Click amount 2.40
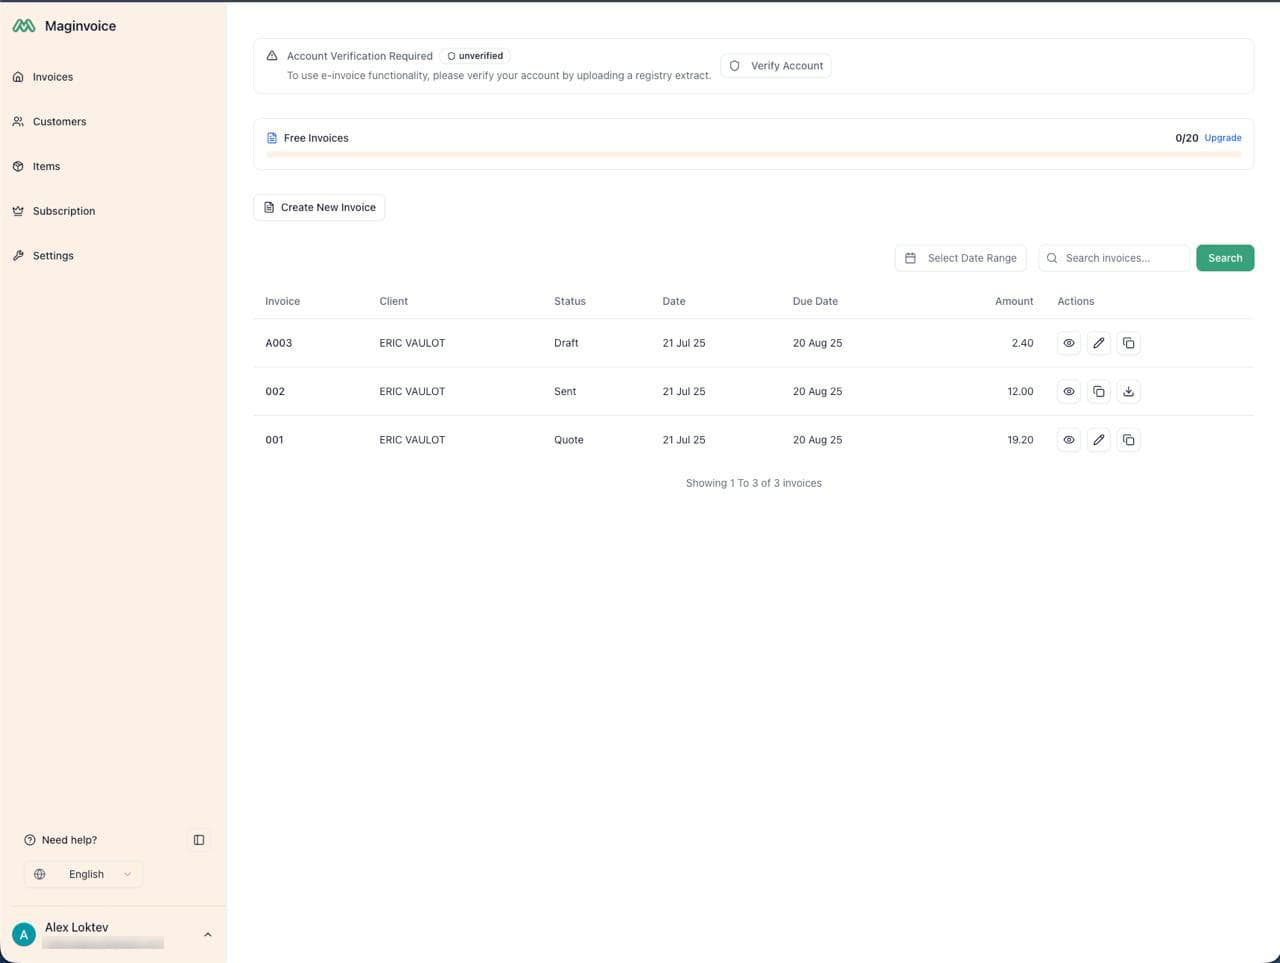 1022,343
